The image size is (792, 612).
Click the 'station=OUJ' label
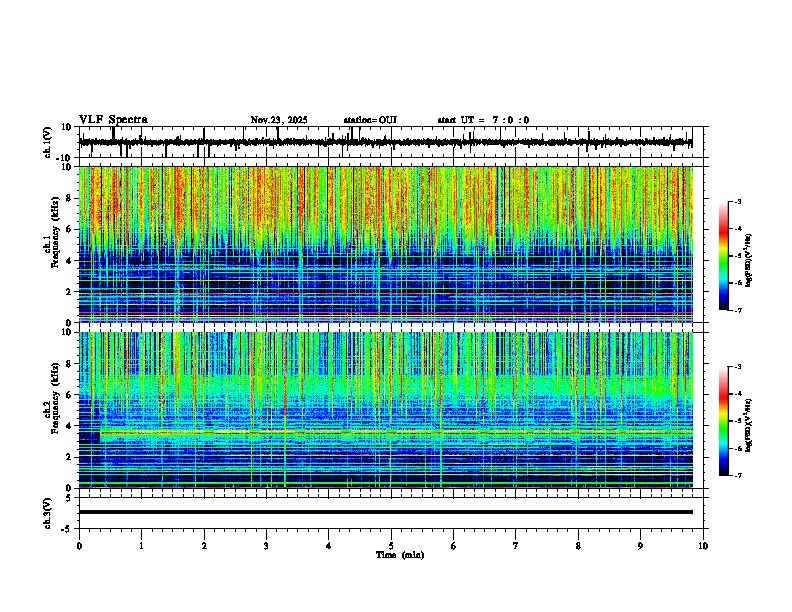(x=370, y=120)
